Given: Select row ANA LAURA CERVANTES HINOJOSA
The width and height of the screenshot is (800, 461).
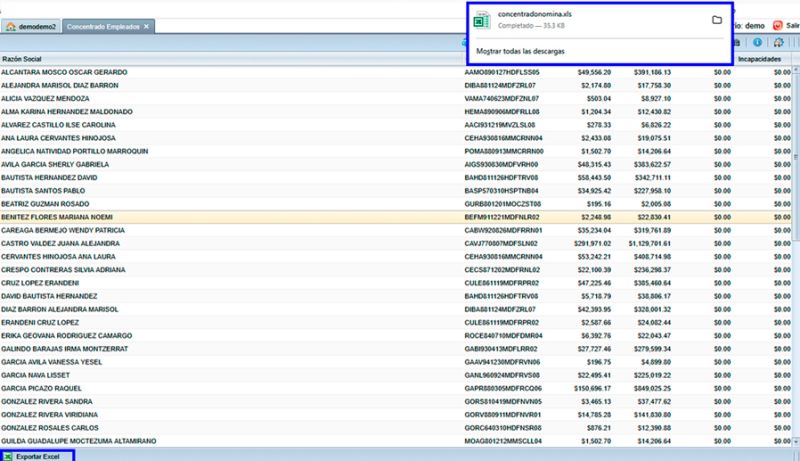Looking at the screenshot, I should click(x=396, y=138).
